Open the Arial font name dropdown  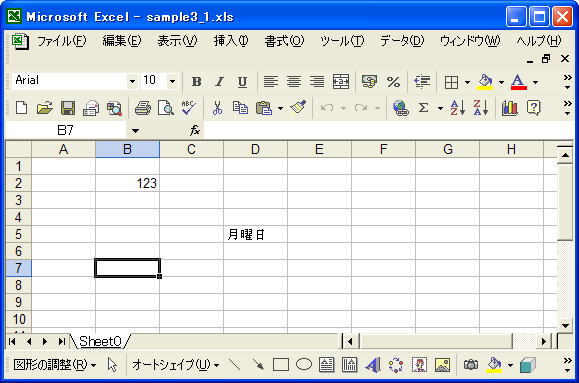(132, 81)
